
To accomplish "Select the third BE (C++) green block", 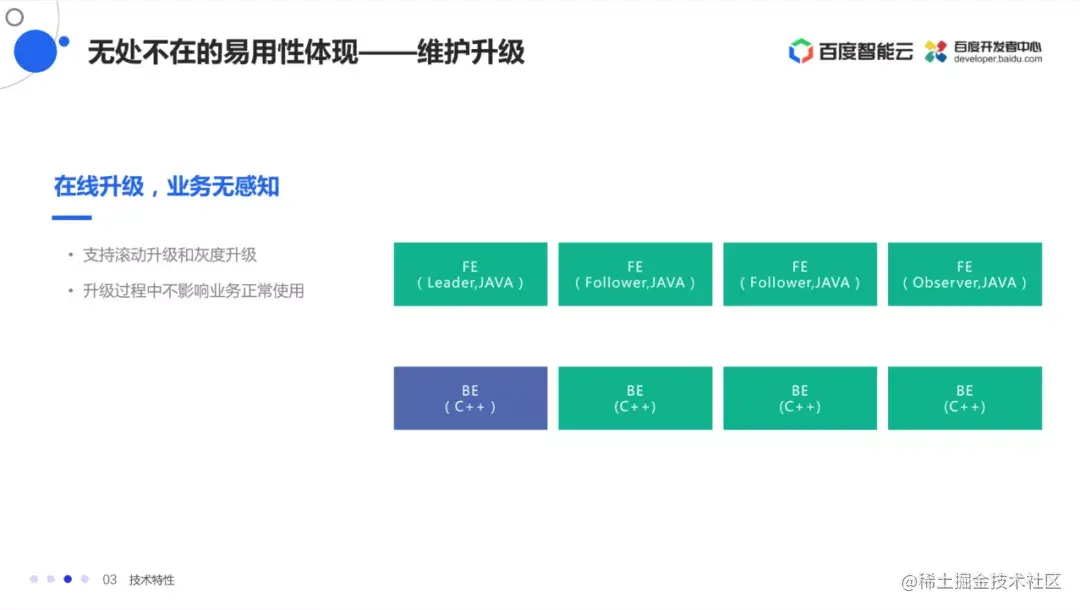I will point(799,397).
